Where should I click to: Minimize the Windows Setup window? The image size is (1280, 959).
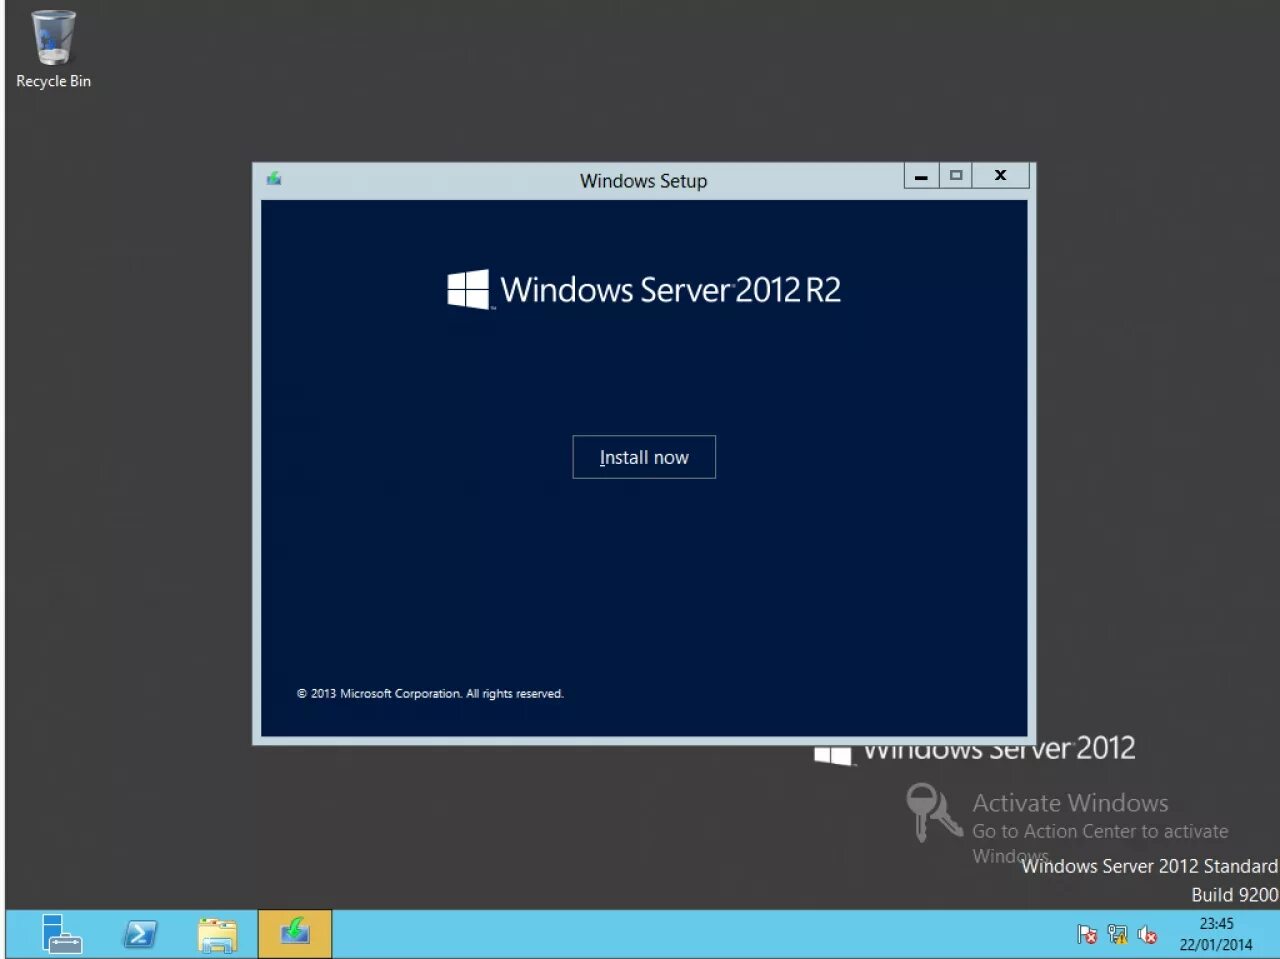(x=921, y=175)
